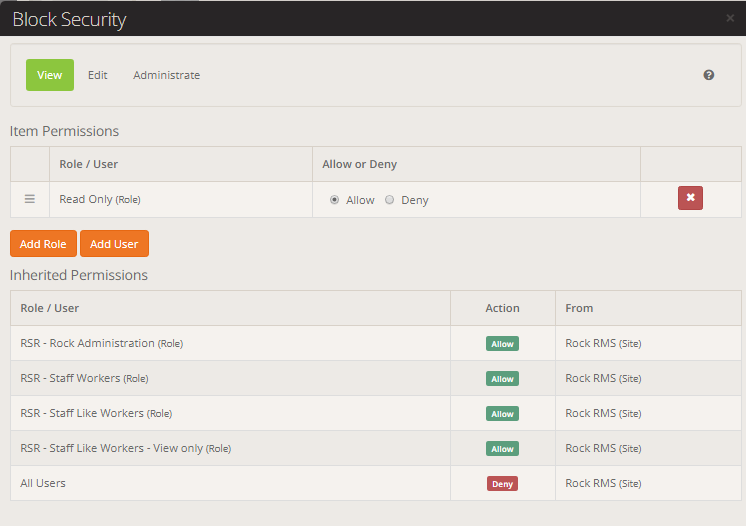Click the From column header
This screenshot has width=746, height=526.
tap(579, 308)
